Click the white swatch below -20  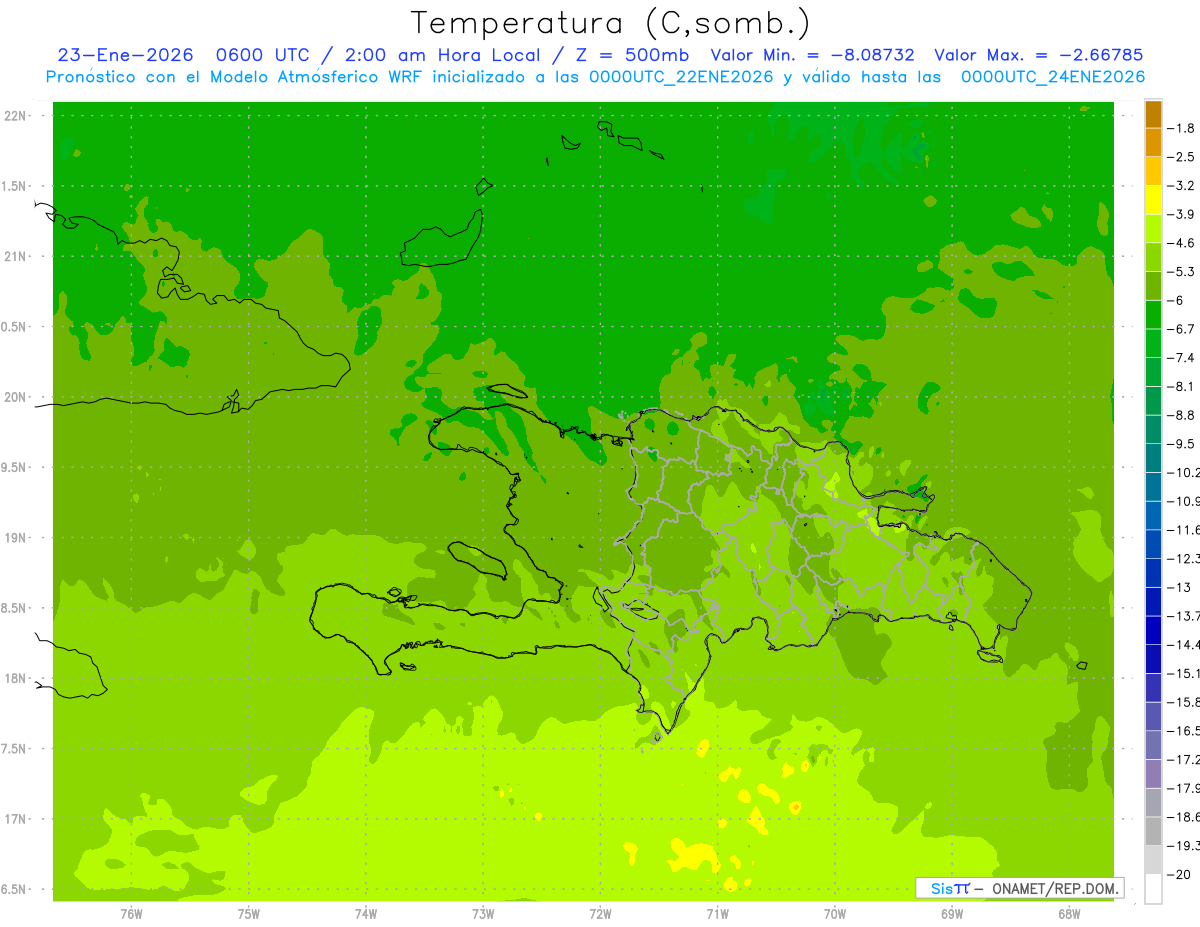[x=1153, y=889]
